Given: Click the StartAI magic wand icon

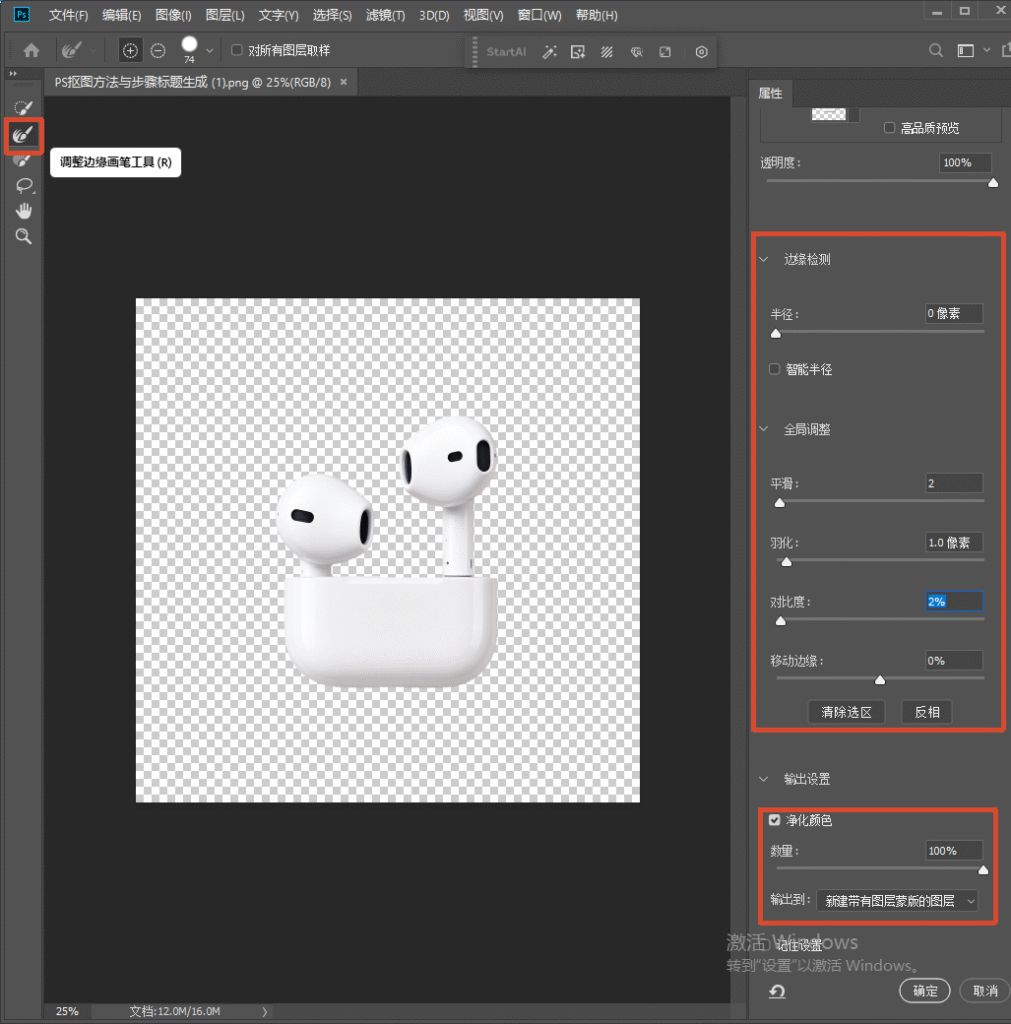Looking at the screenshot, I should click(x=549, y=52).
